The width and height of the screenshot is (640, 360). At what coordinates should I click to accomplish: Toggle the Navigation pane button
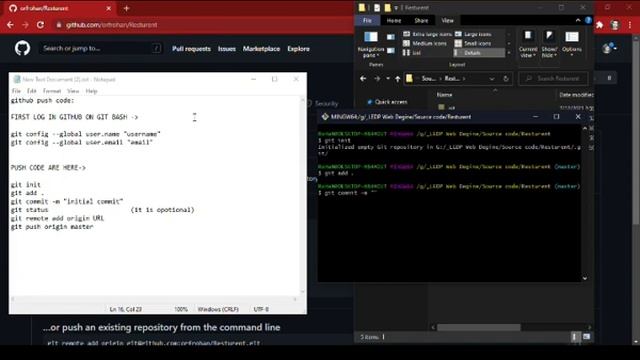[371, 44]
